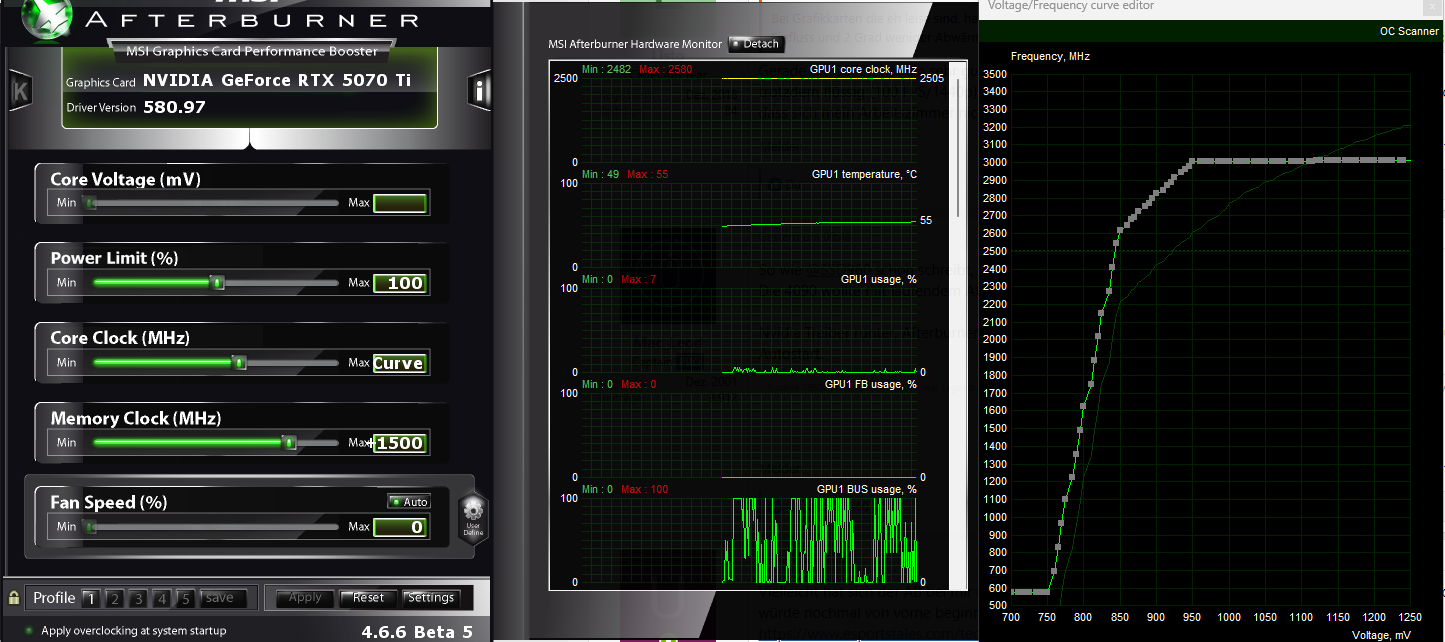Click the hardware monitor vertical scrollbar
The height and width of the screenshot is (642, 1445).
click(x=957, y=145)
